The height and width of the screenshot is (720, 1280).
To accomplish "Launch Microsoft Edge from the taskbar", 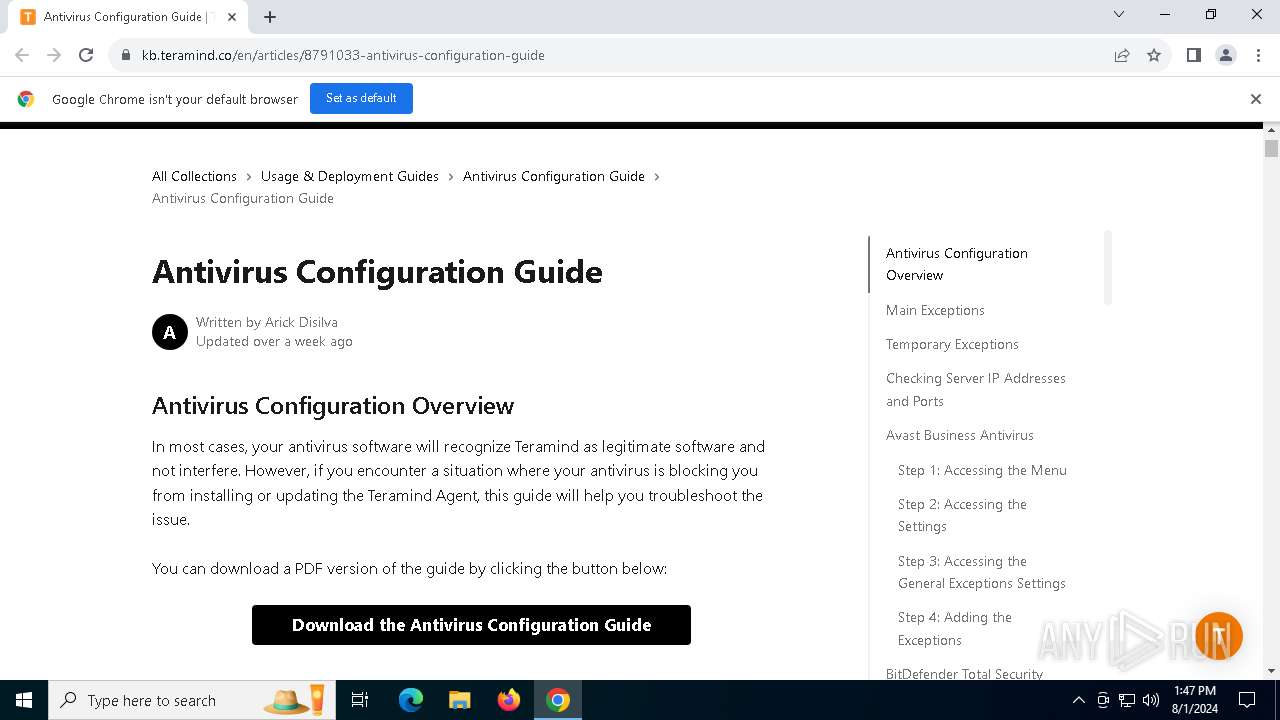I will 411,700.
